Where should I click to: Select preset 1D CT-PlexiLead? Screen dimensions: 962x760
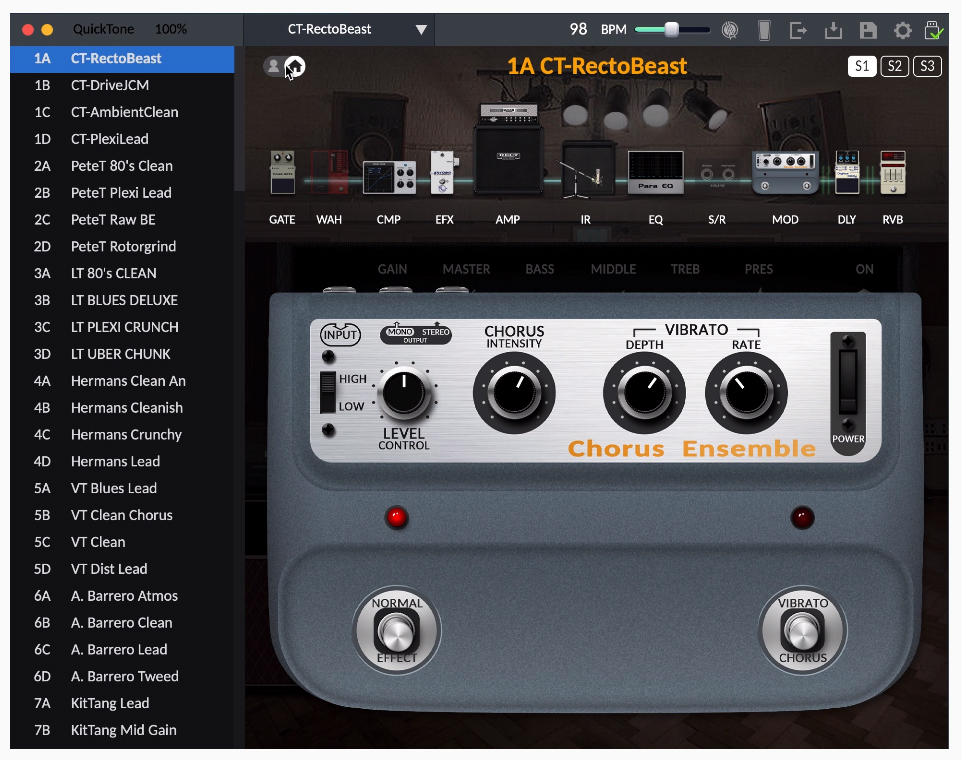[x=122, y=139]
